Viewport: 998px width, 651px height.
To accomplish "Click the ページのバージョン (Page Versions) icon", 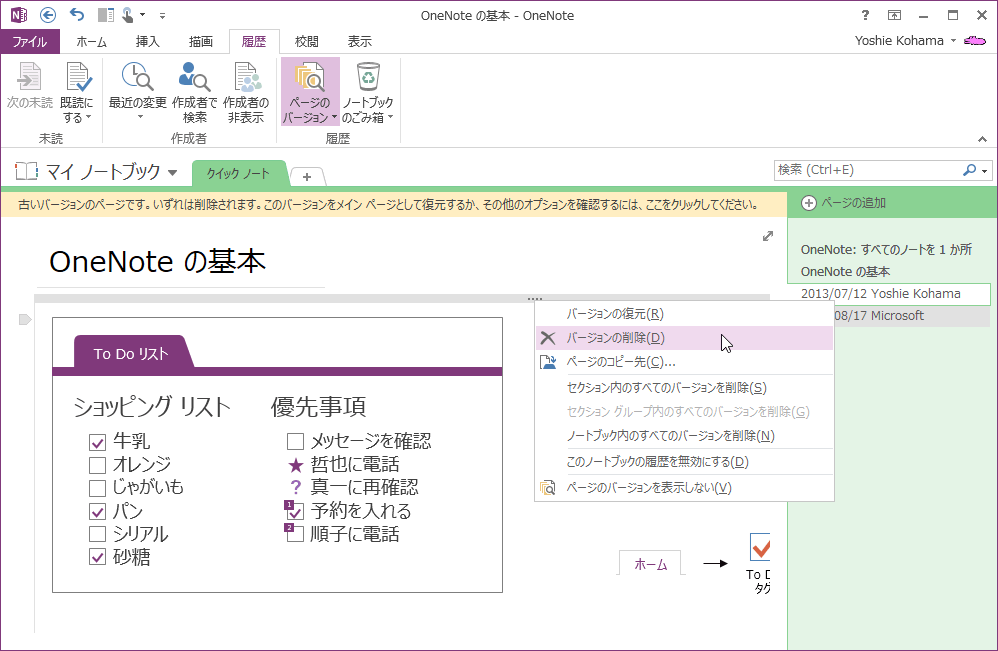I will pos(310,76).
